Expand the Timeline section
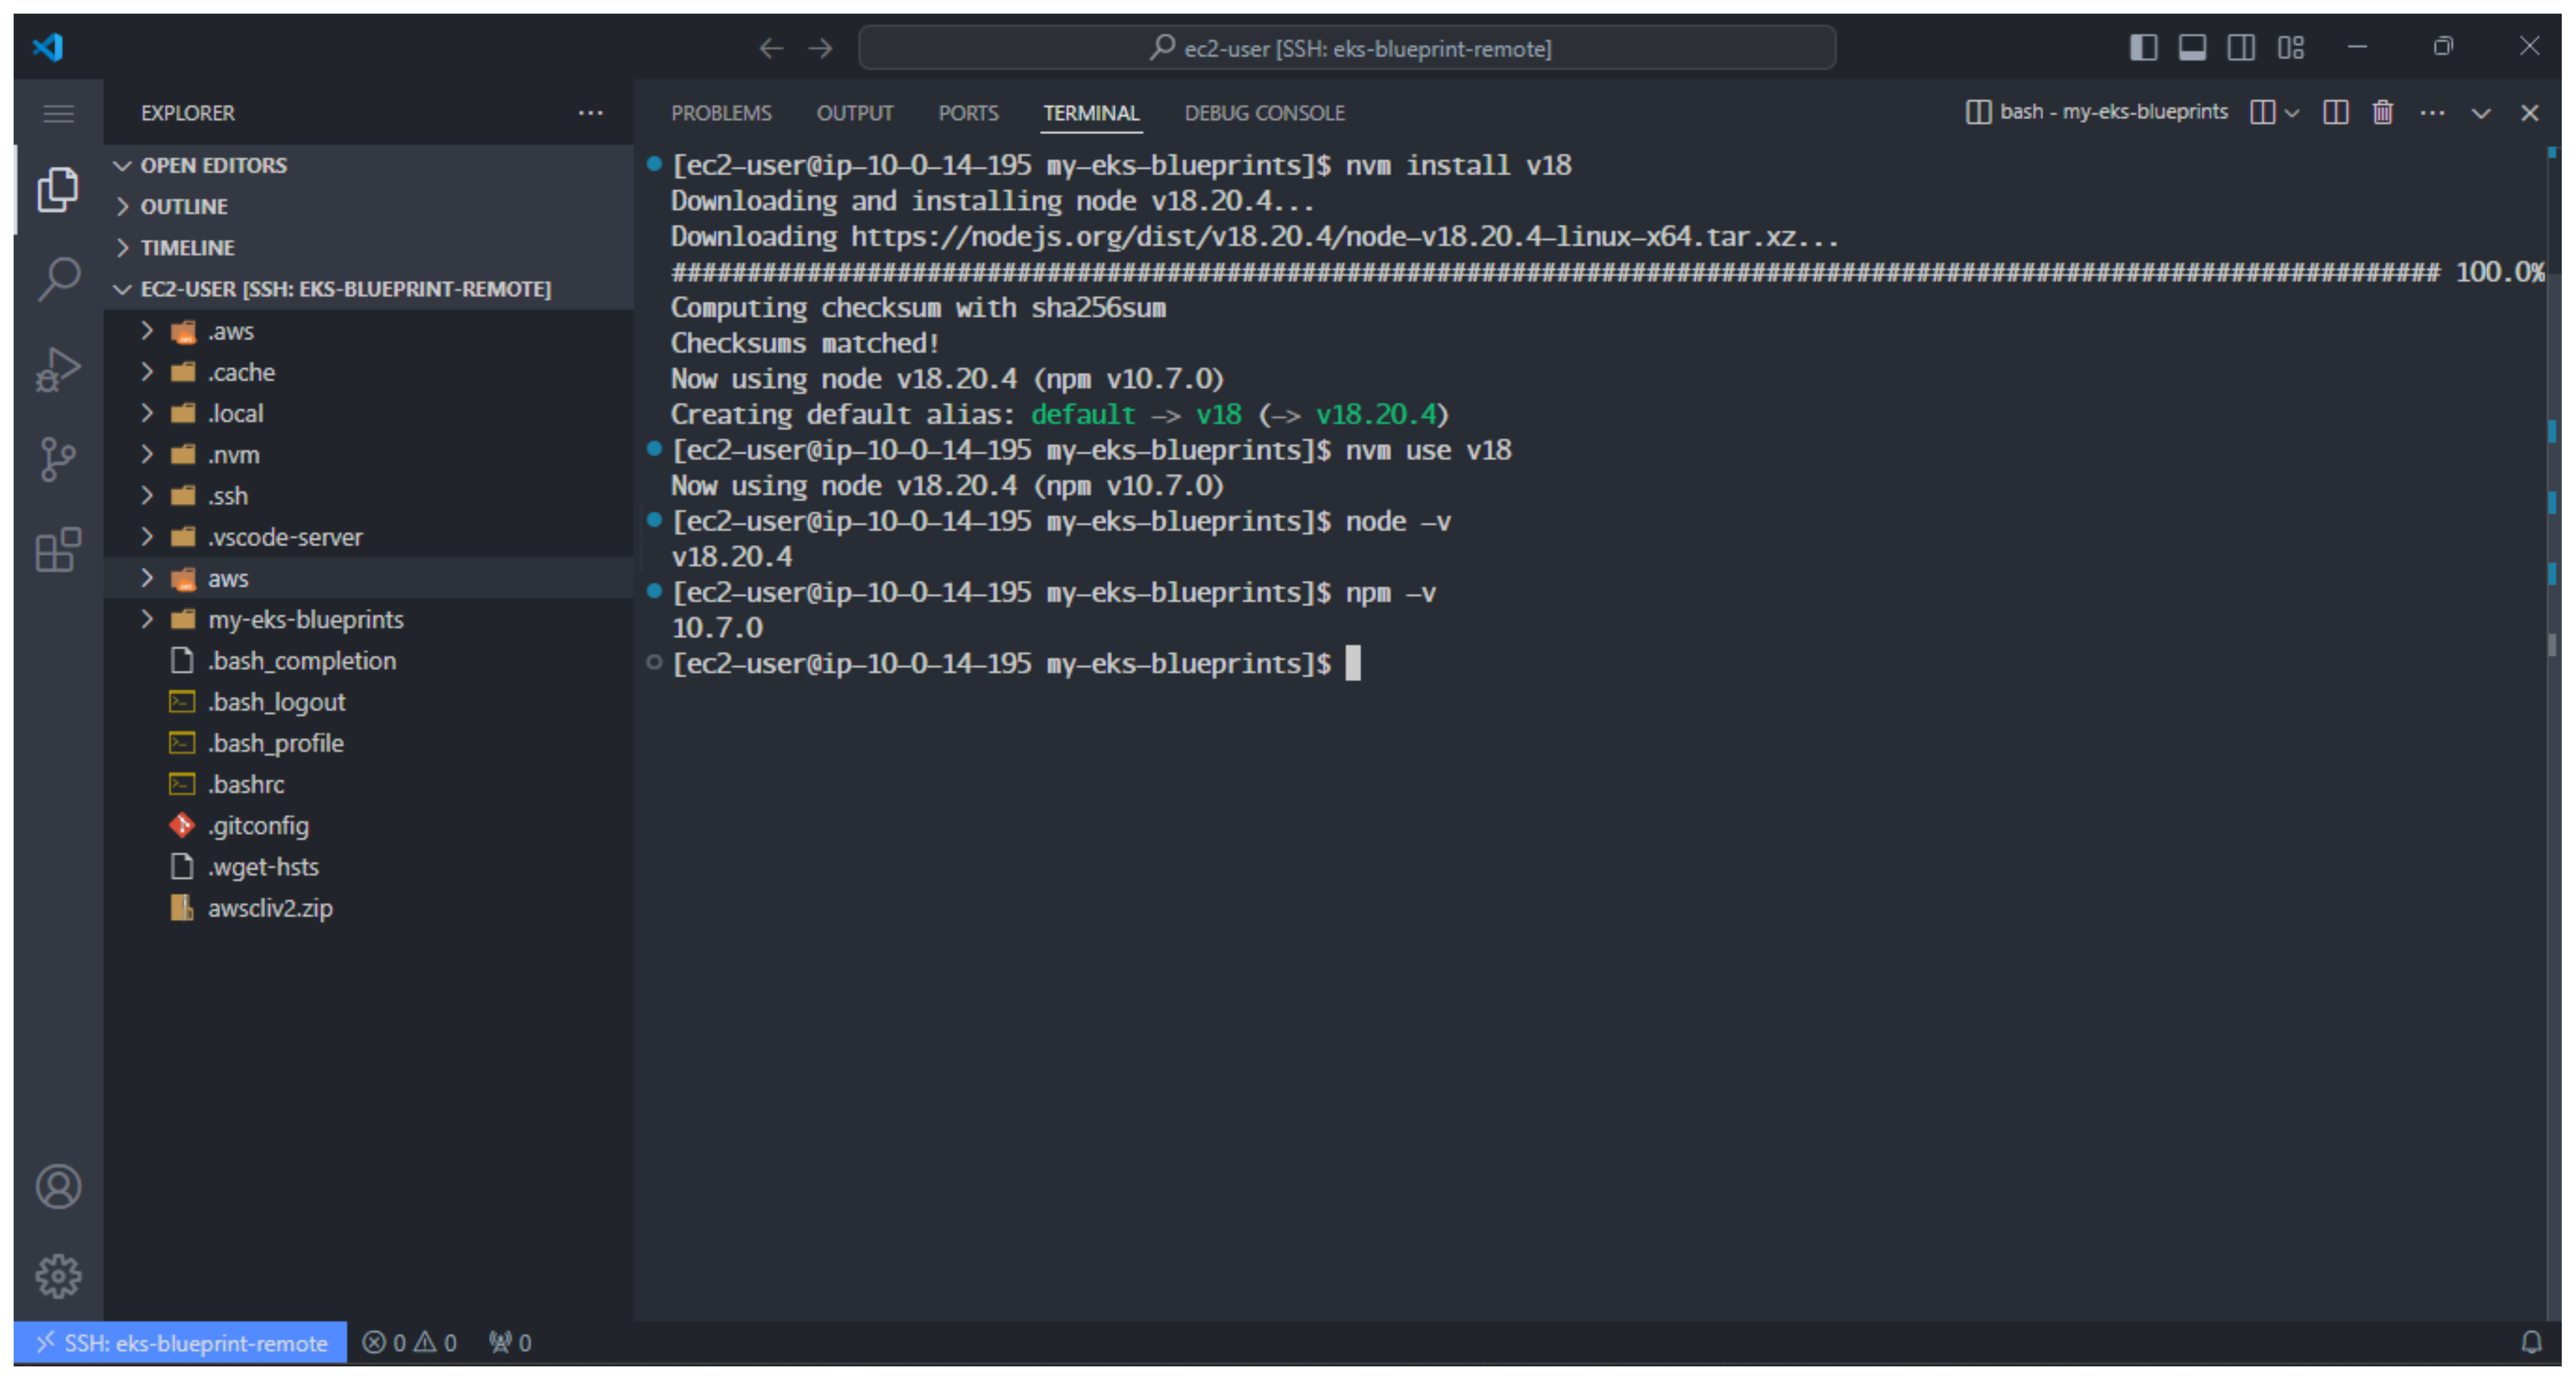 pyautogui.click(x=368, y=247)
